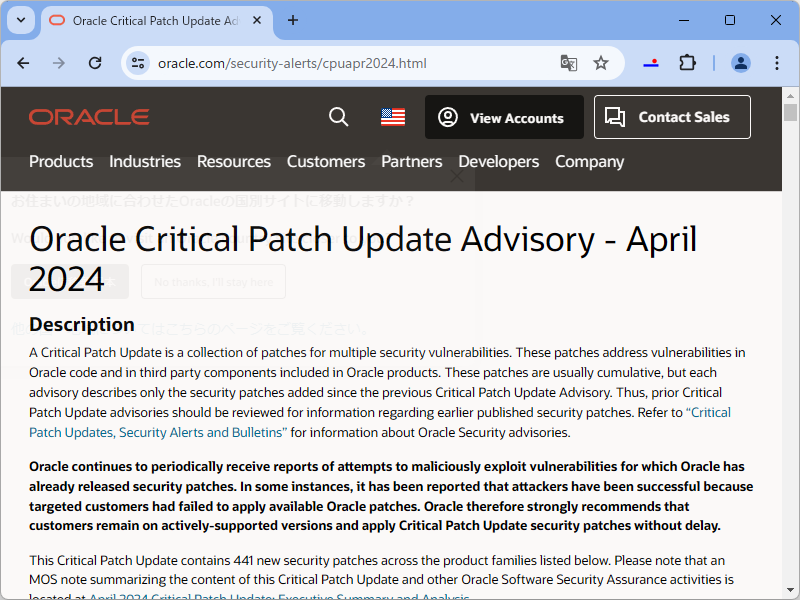Click the View Accounts button
The height and width of the screenshot is (600, 800).
(504, 117)
